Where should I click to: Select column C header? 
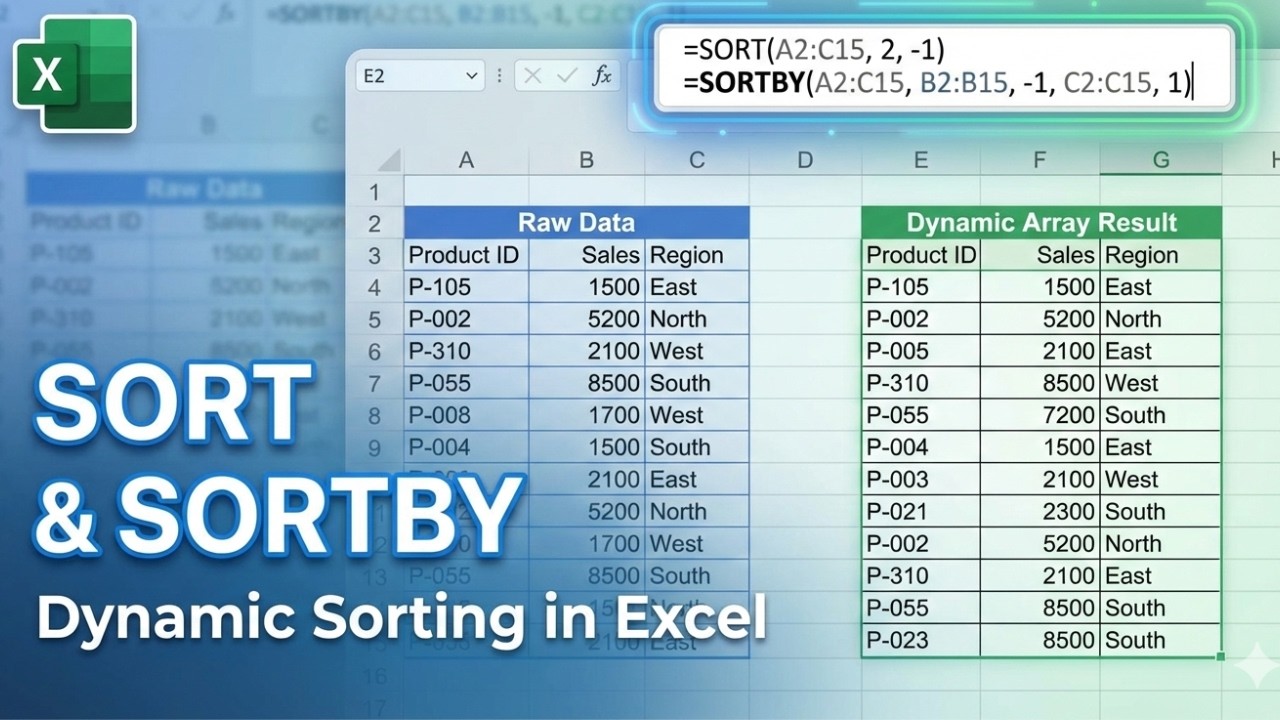(x=697, y=160)
